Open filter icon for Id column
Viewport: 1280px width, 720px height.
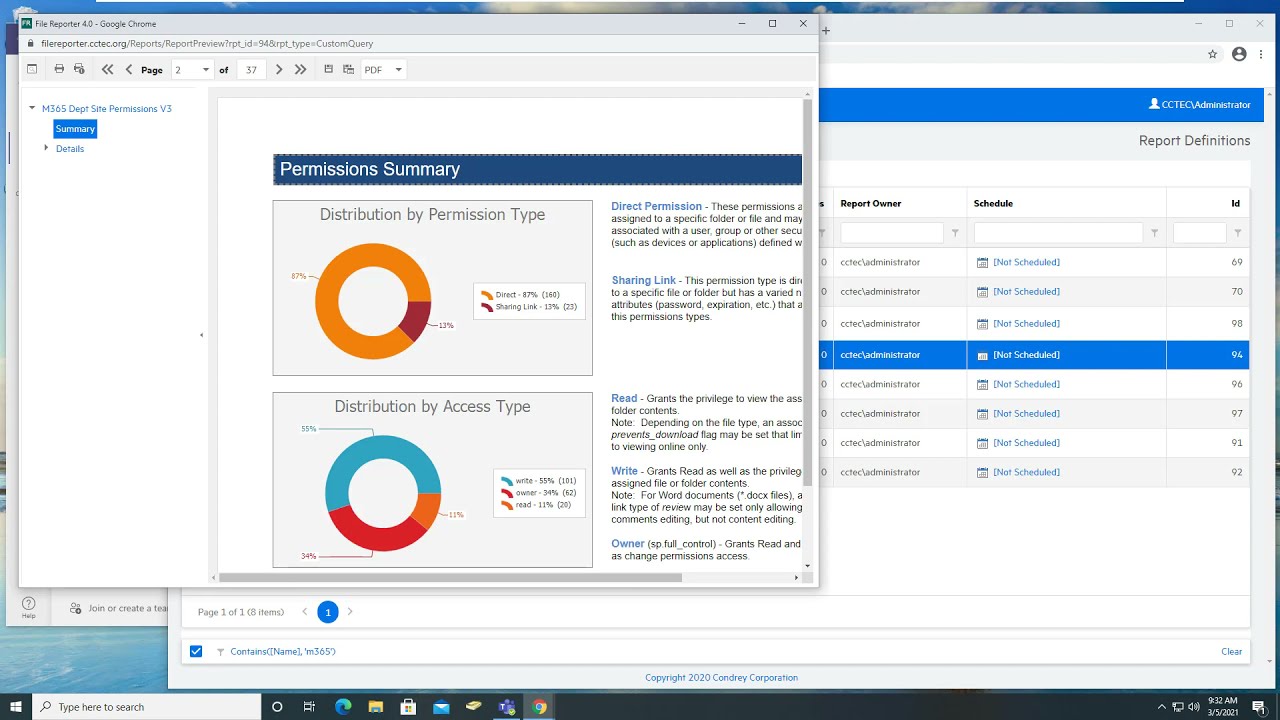[1238, 233]
